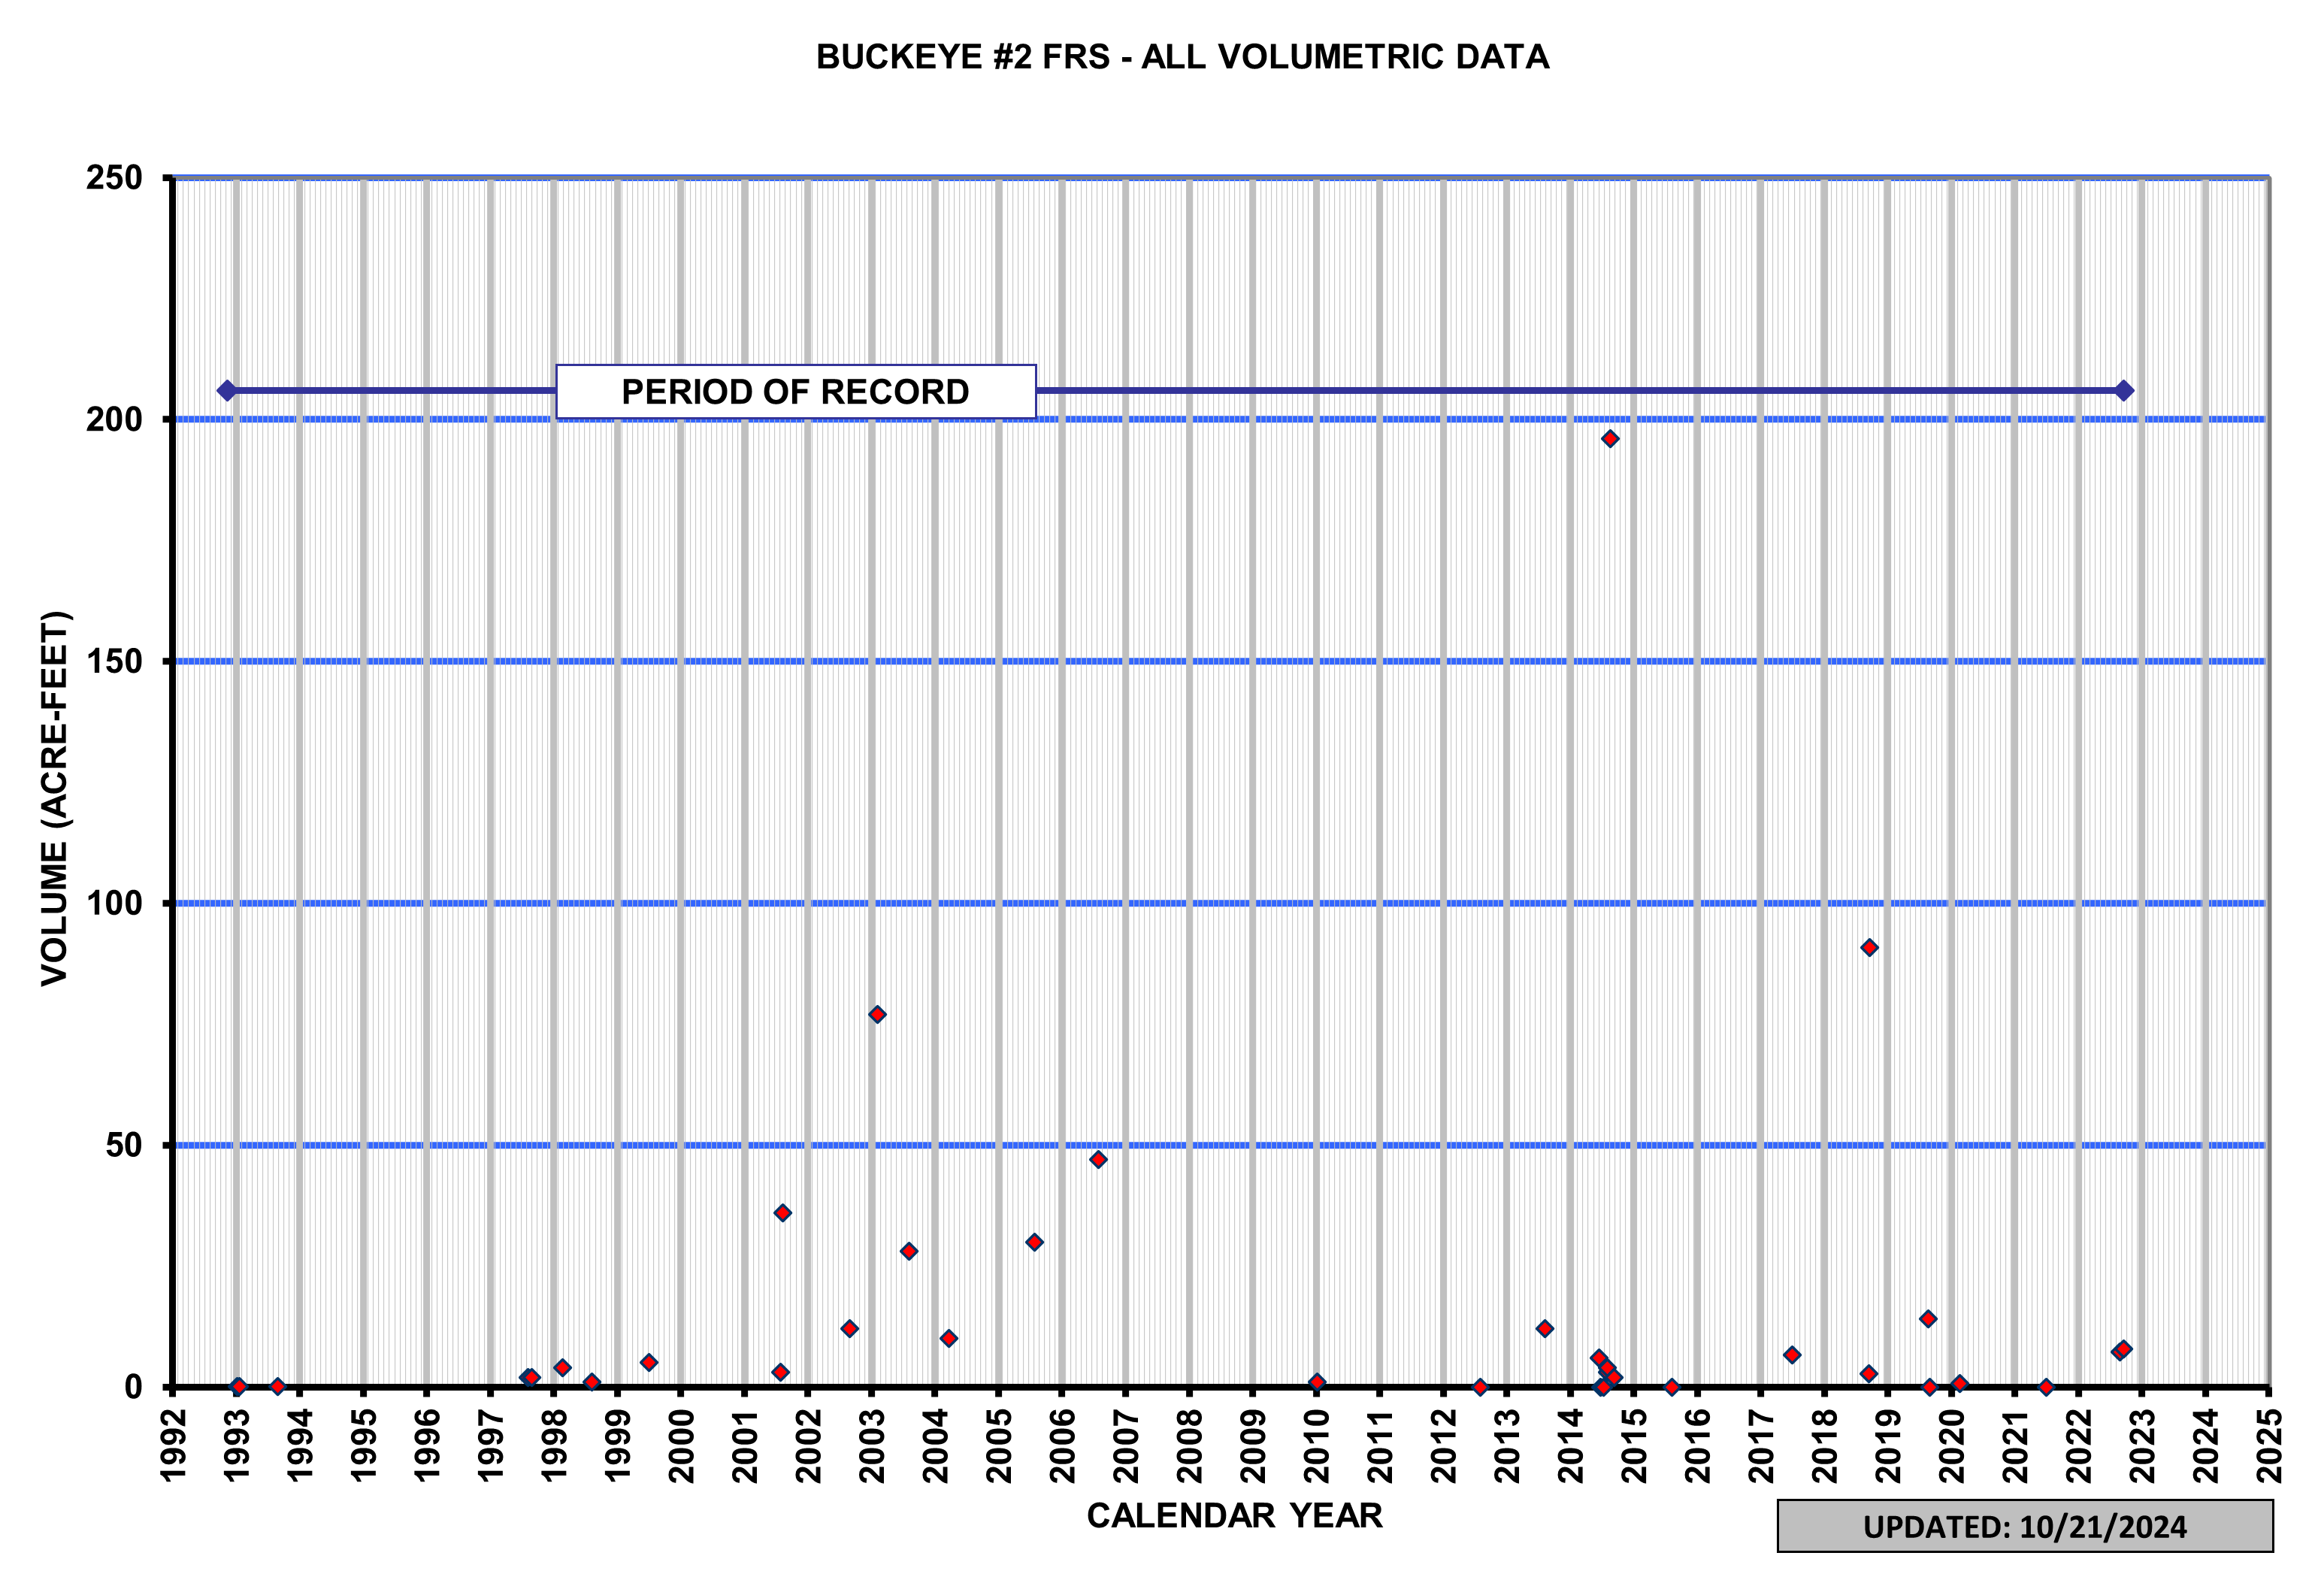Viewport: 2324px width, 1577px height.
Task: Click the 2022 x-axis year label
Action: click(2078, 1446)
